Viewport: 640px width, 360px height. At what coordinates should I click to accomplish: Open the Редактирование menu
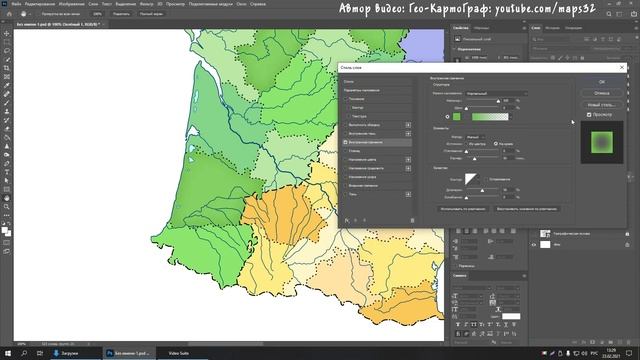click(x=40, y=4)
